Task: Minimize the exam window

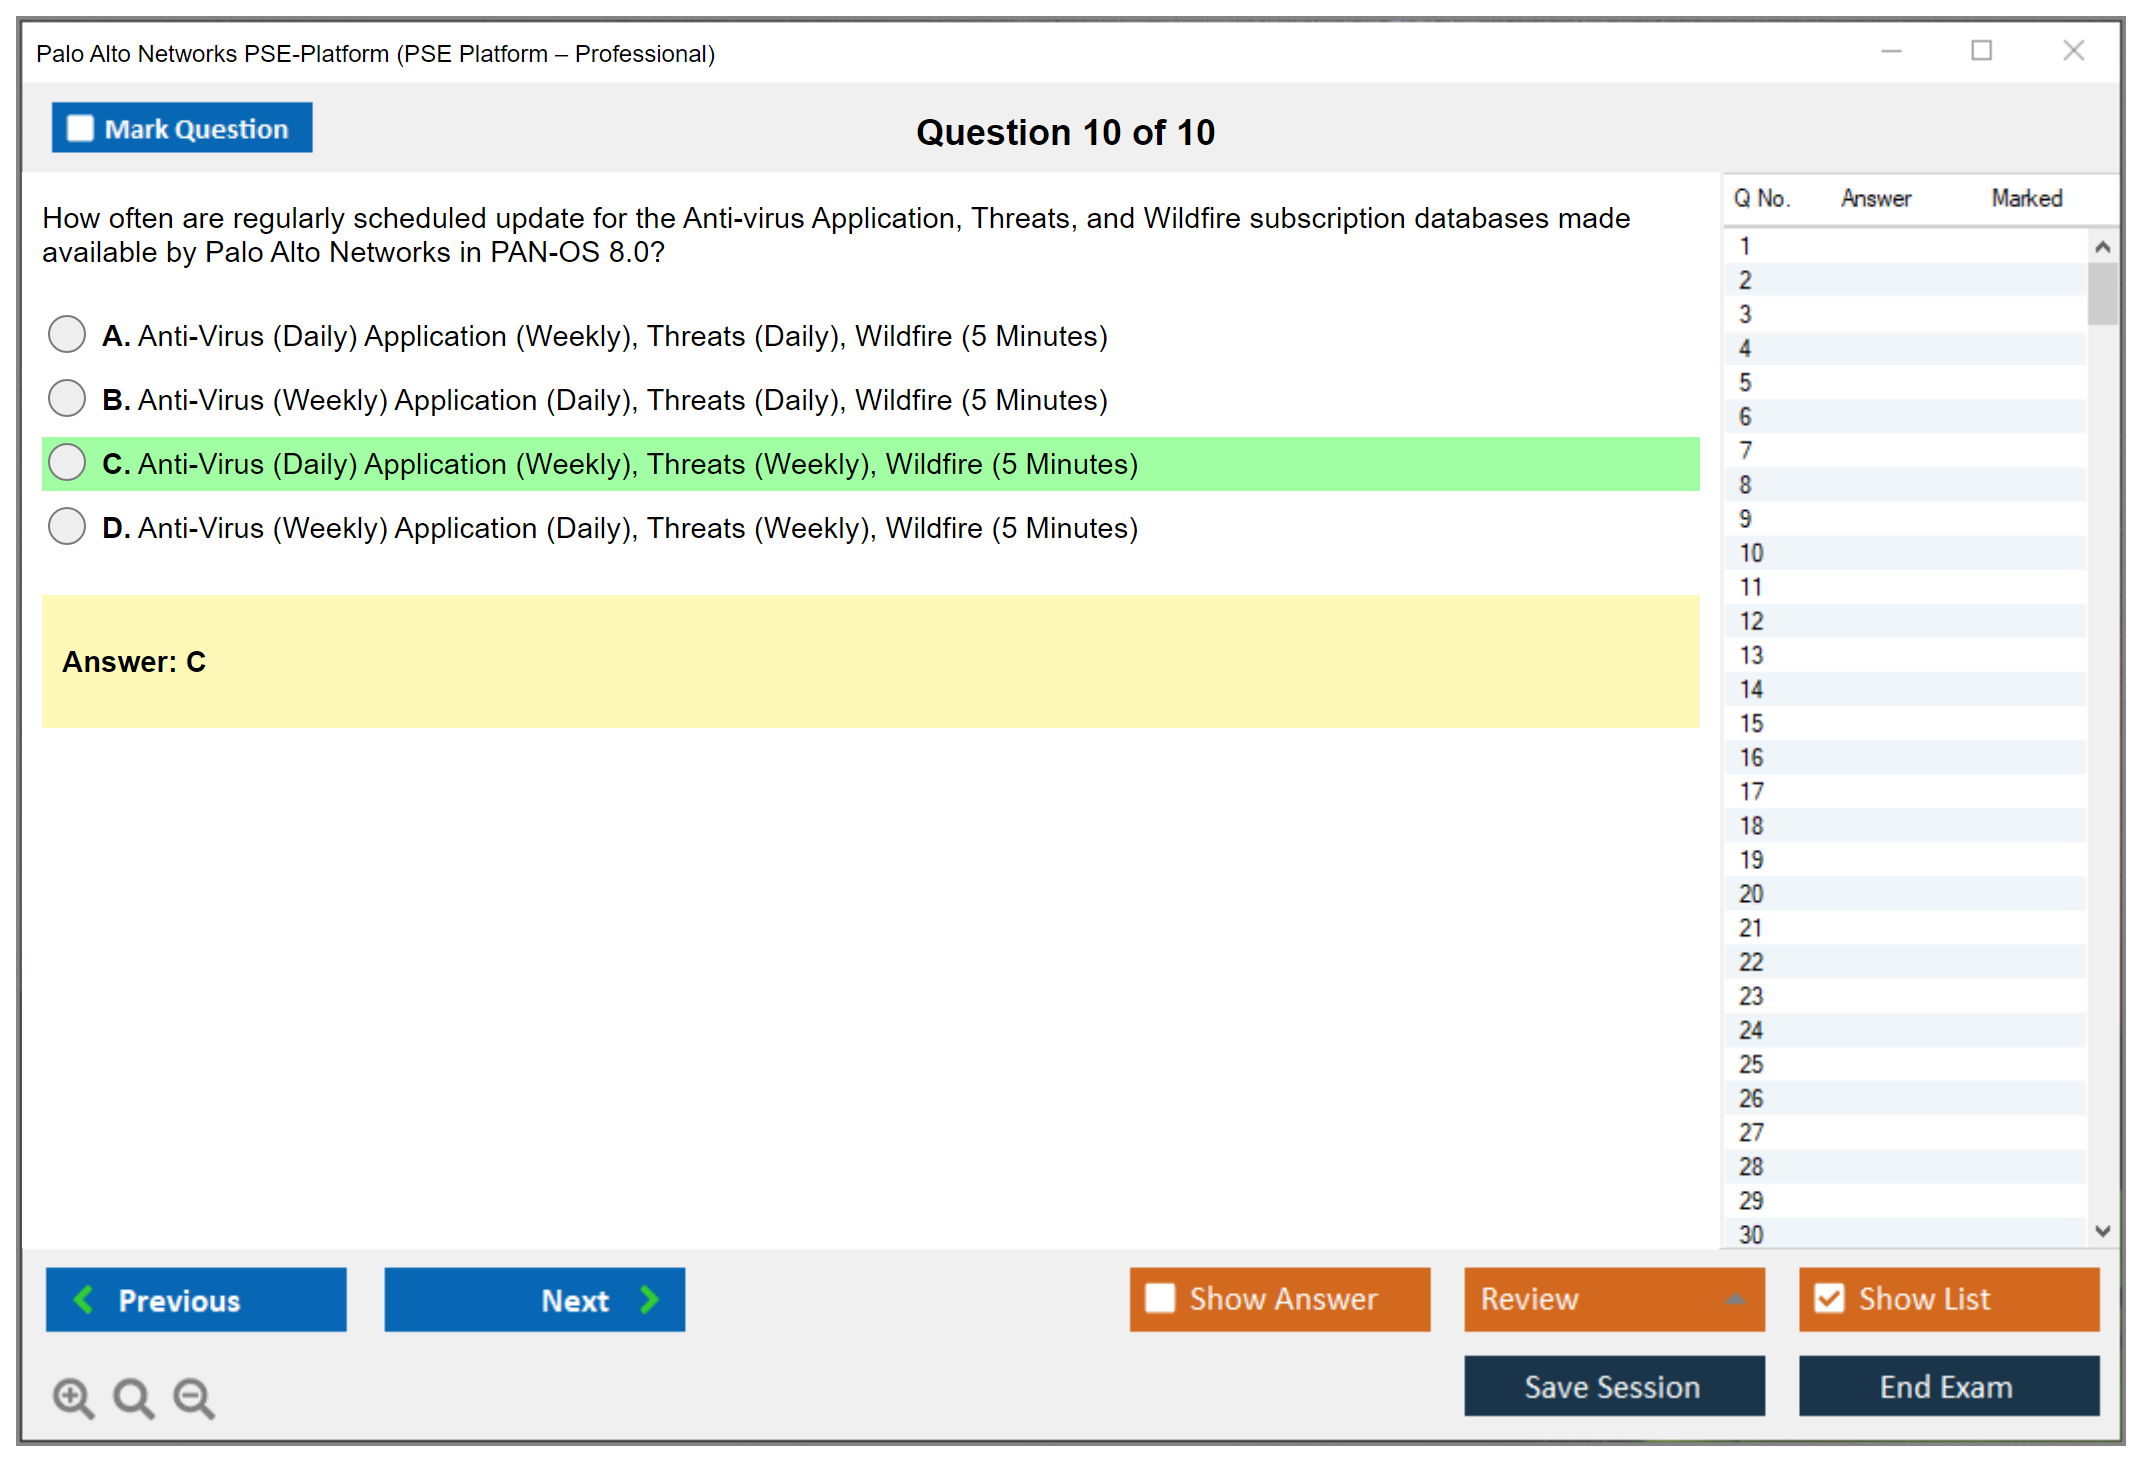Action: [x=1891, y=51]
